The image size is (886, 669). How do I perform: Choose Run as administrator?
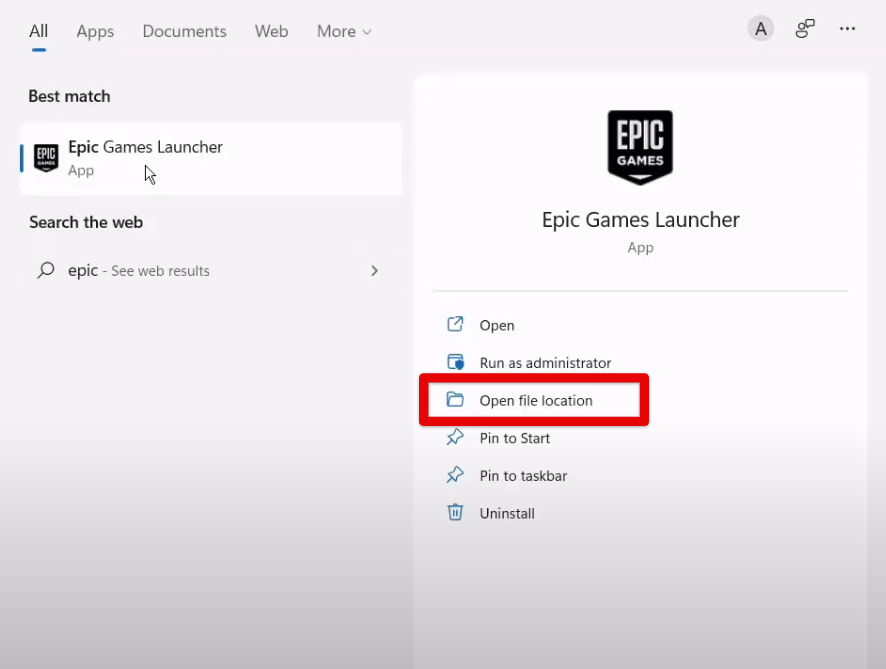pos(545,363)
